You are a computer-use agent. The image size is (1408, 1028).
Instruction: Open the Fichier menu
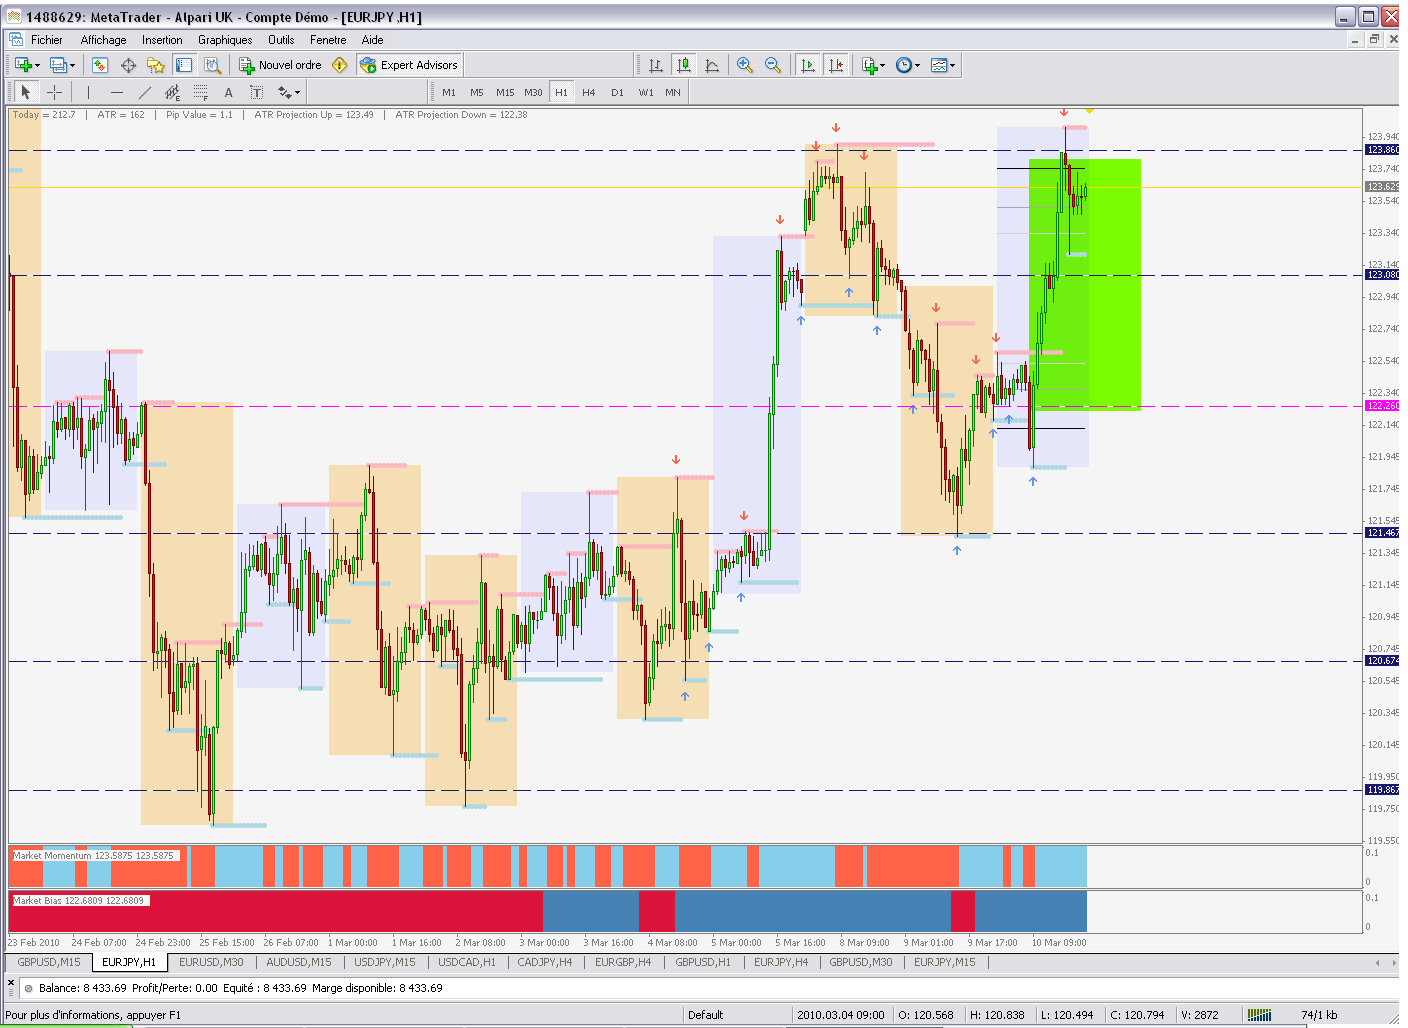[x=47, y=40]
